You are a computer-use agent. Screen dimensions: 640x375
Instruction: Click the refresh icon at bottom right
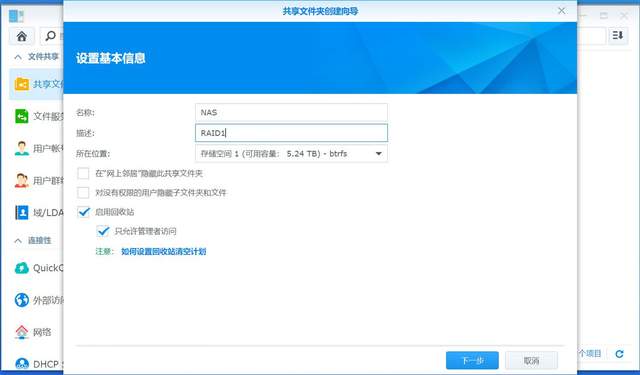pos(619,354)
